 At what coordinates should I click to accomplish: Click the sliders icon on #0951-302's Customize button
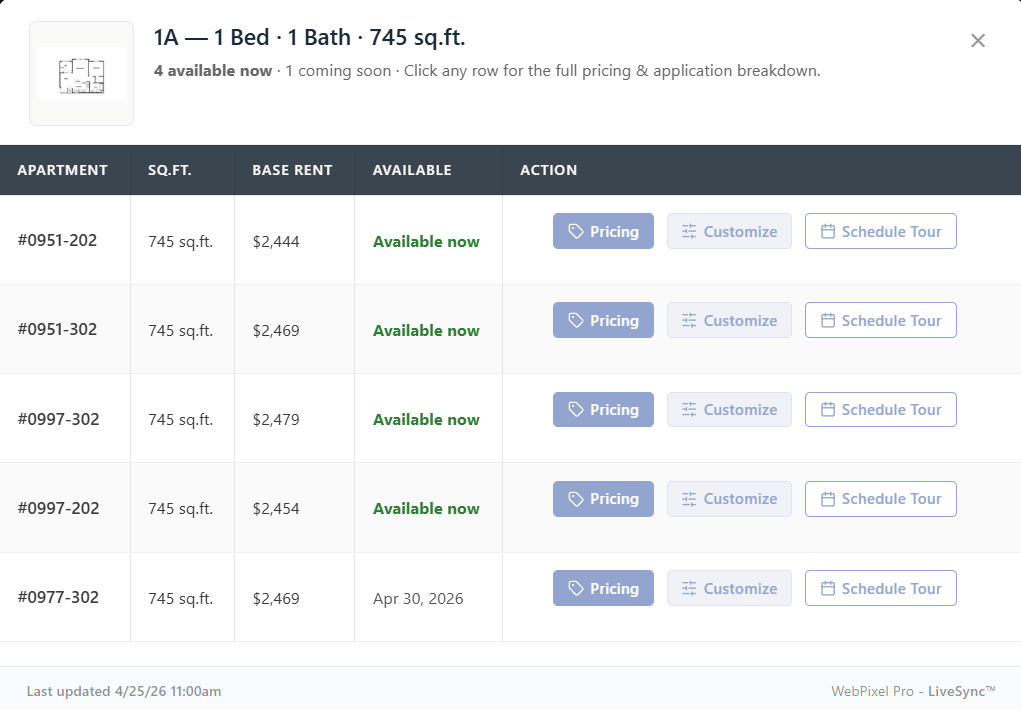pyautogui.click(x=689, y=320)
